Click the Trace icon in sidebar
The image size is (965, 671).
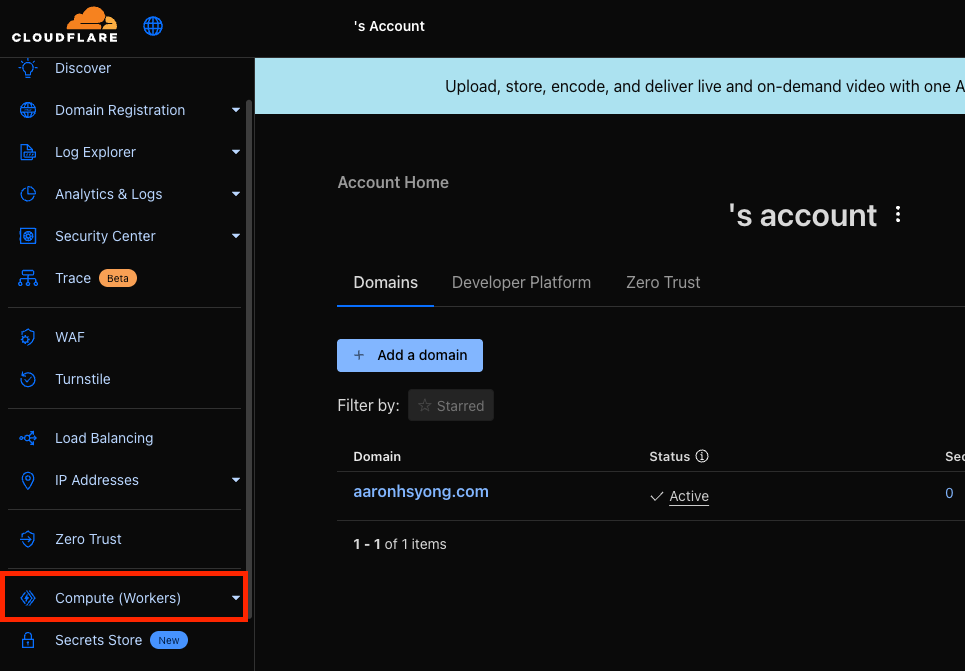(29, 278)
